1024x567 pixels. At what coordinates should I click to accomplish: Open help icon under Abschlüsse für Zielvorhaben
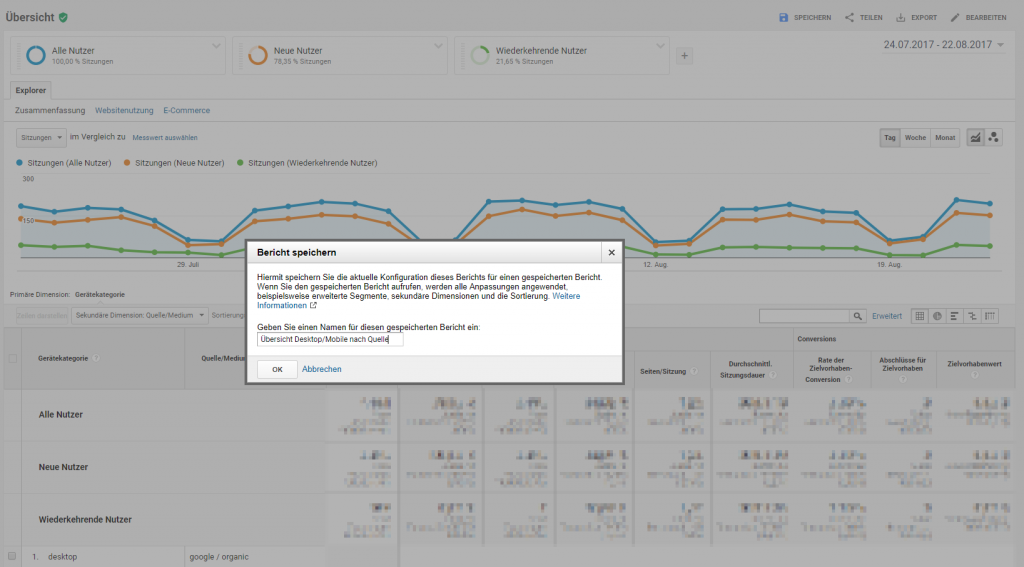point(903,378)
